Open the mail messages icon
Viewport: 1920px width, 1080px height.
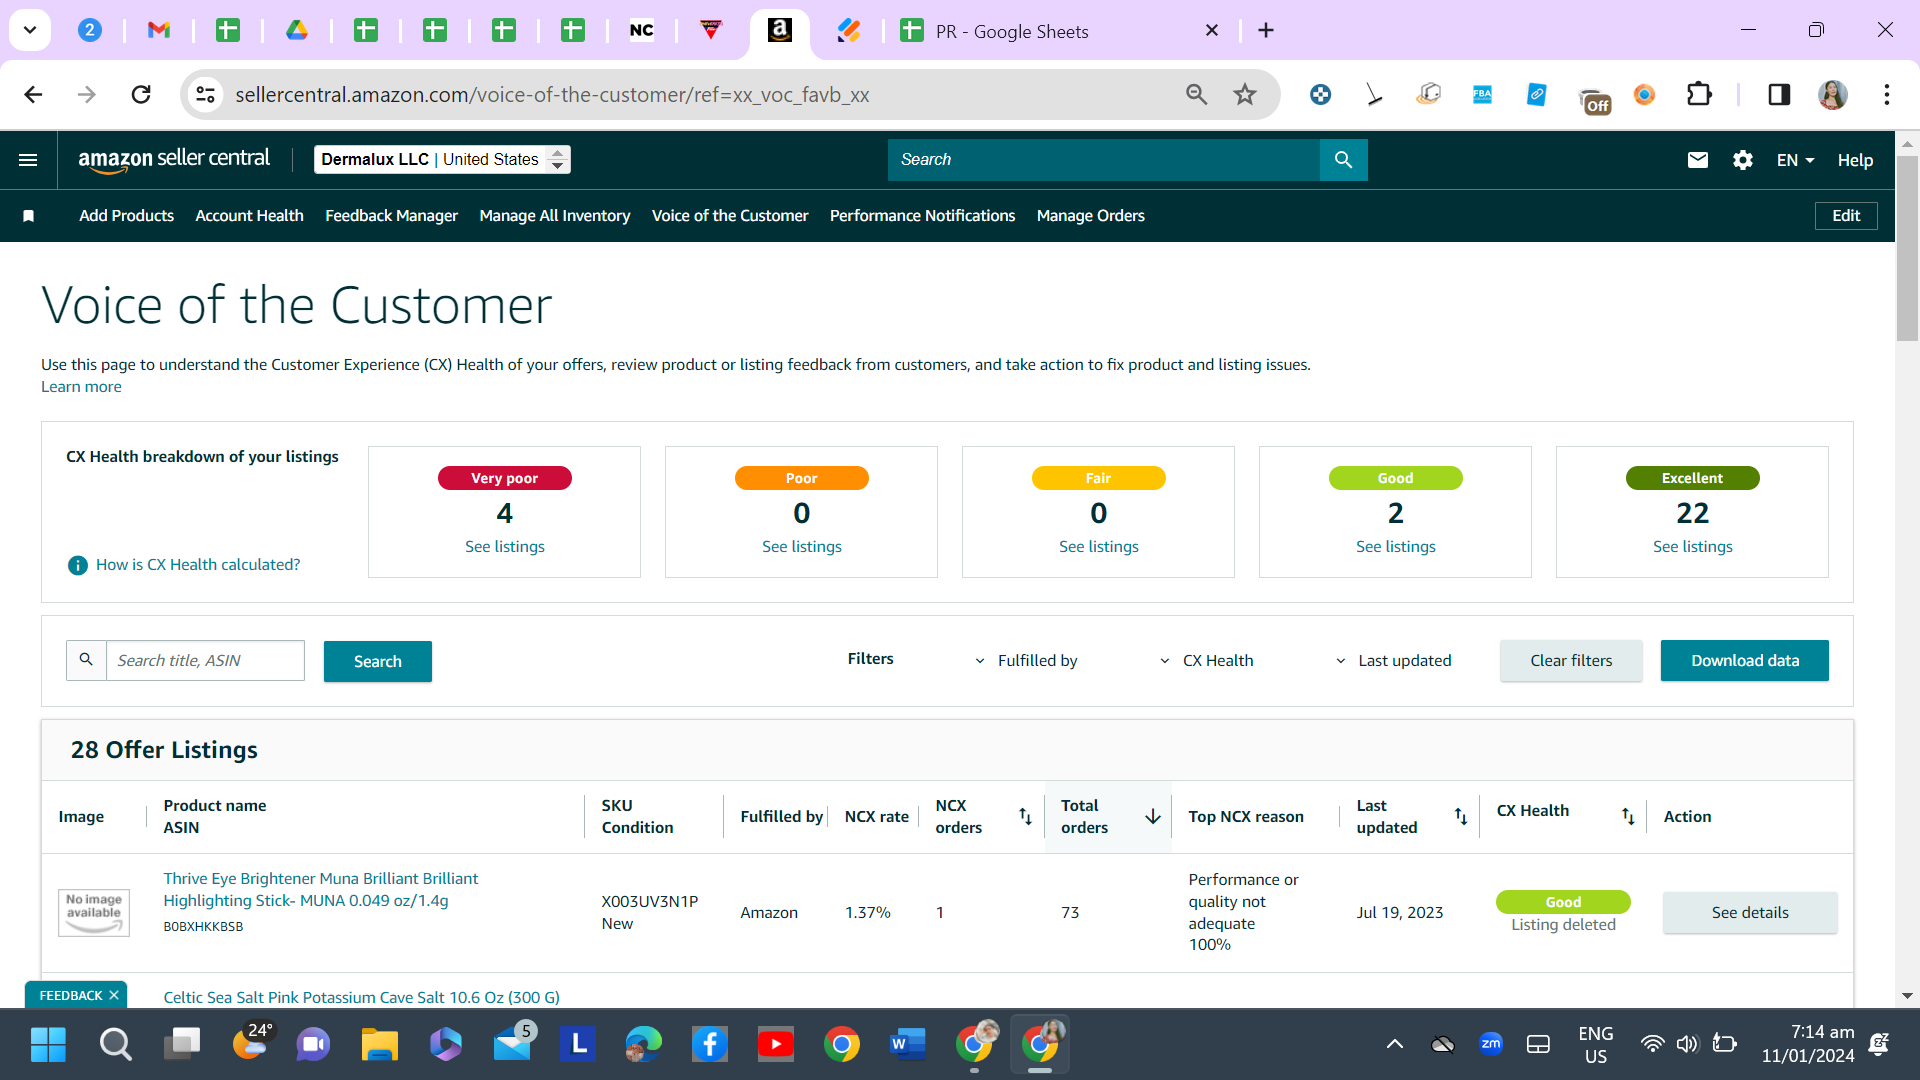1698,160
